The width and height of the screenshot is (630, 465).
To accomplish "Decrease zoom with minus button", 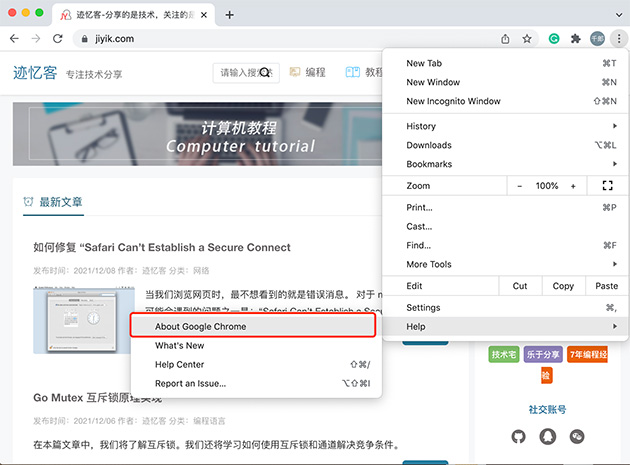I will [520, 186].
